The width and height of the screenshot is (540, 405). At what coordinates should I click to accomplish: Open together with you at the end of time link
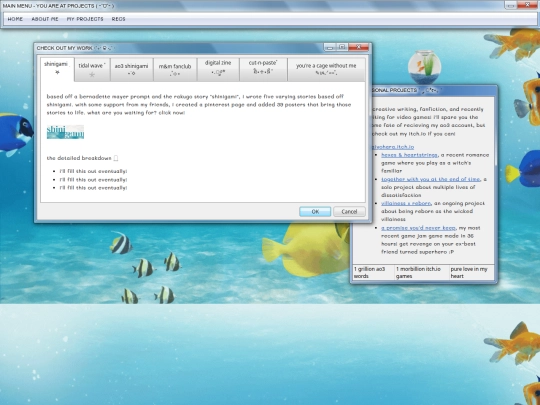(x=430, y=179)
